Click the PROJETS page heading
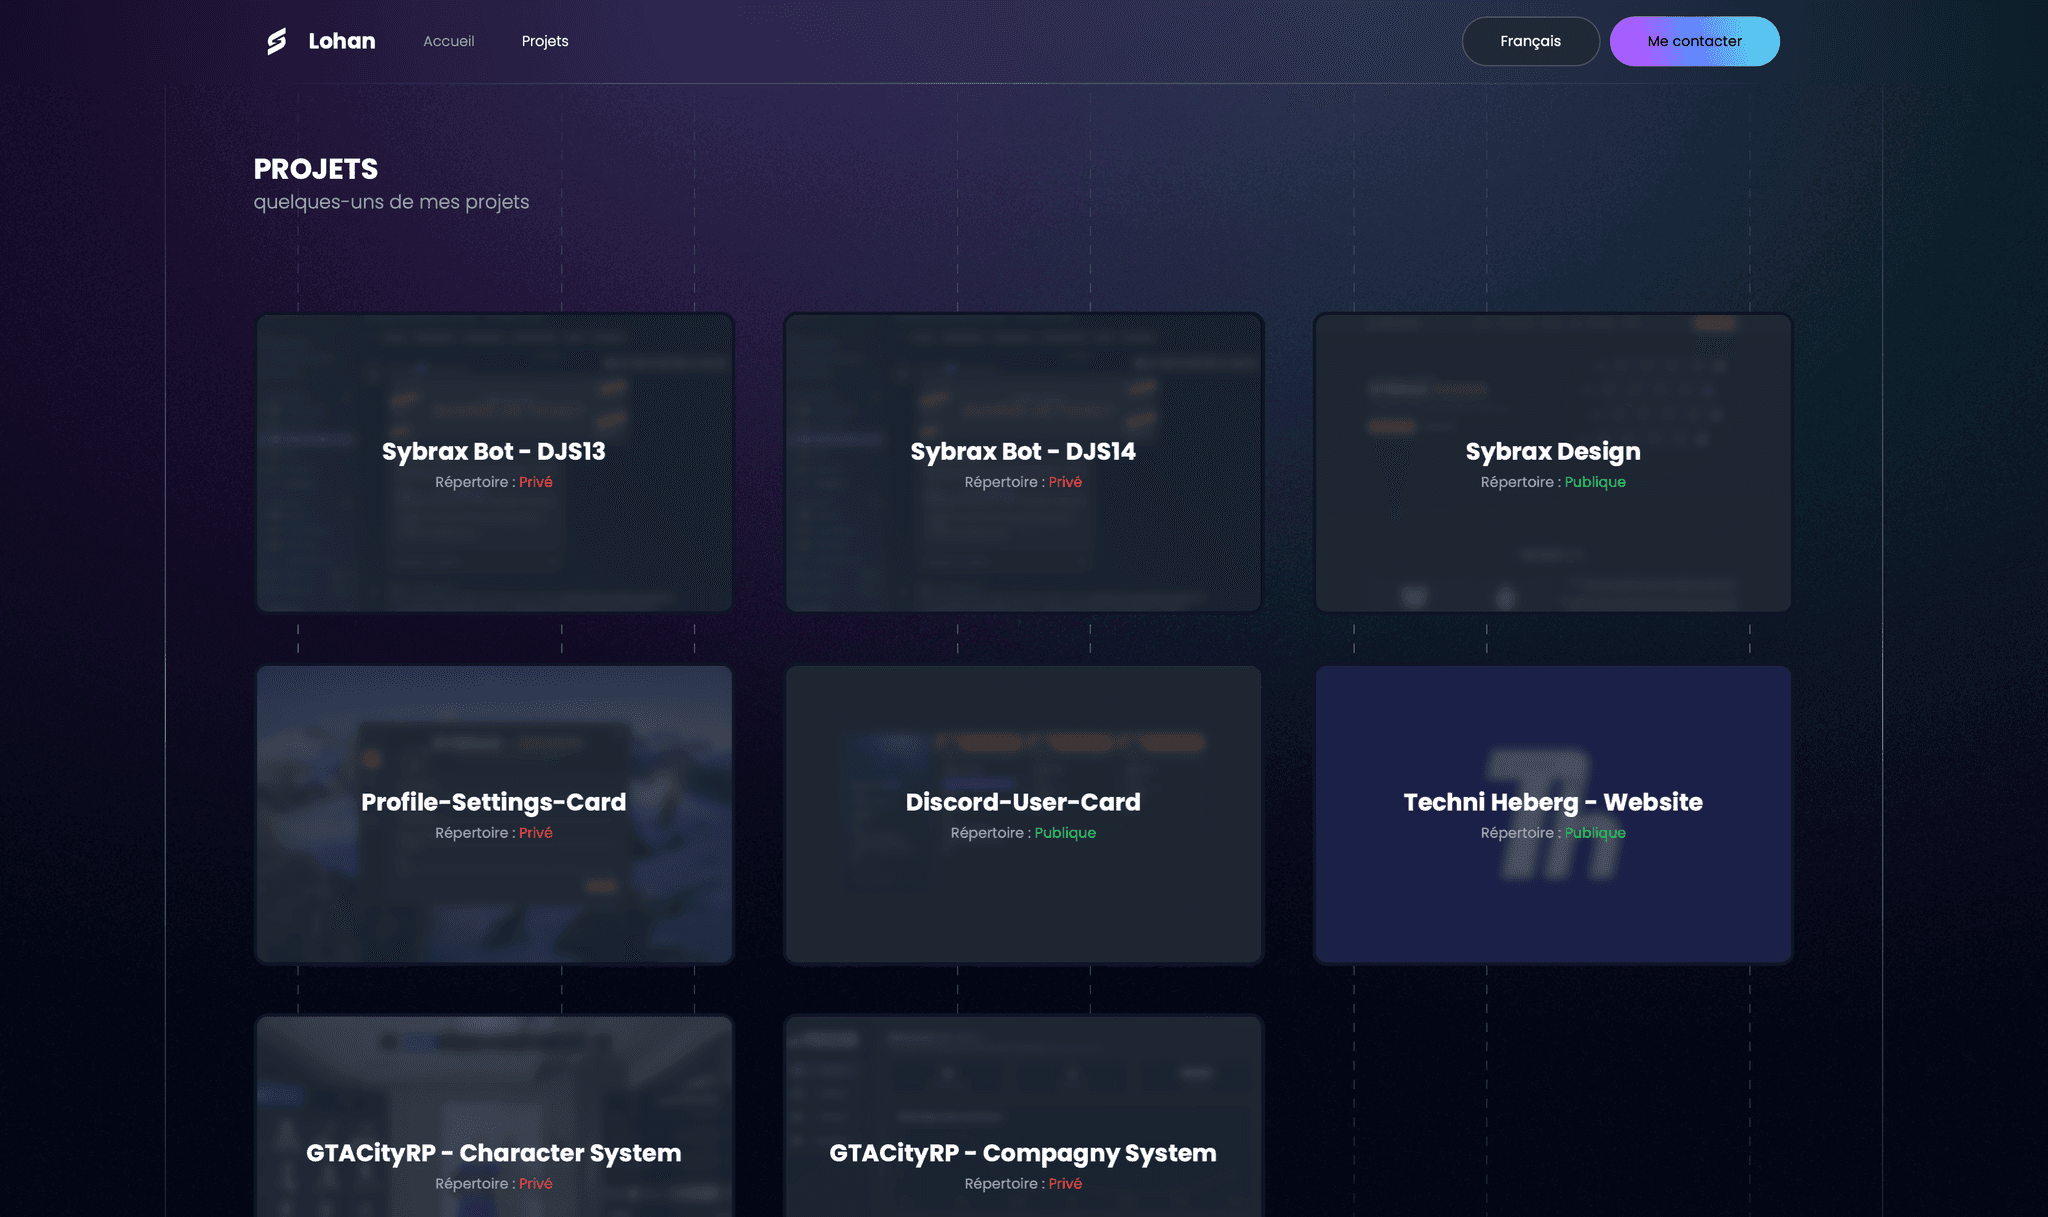 [316, 169]
